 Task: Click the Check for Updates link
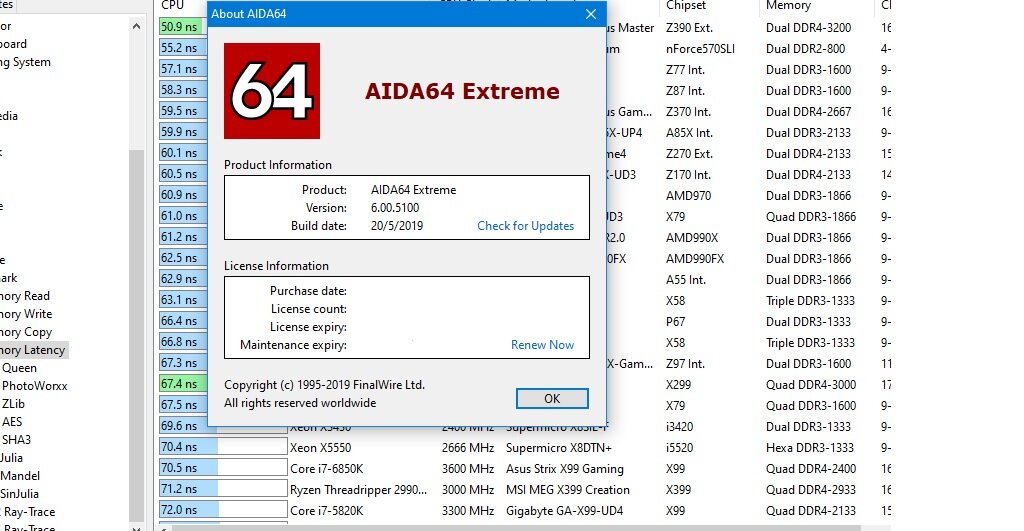tap(525, 226)
